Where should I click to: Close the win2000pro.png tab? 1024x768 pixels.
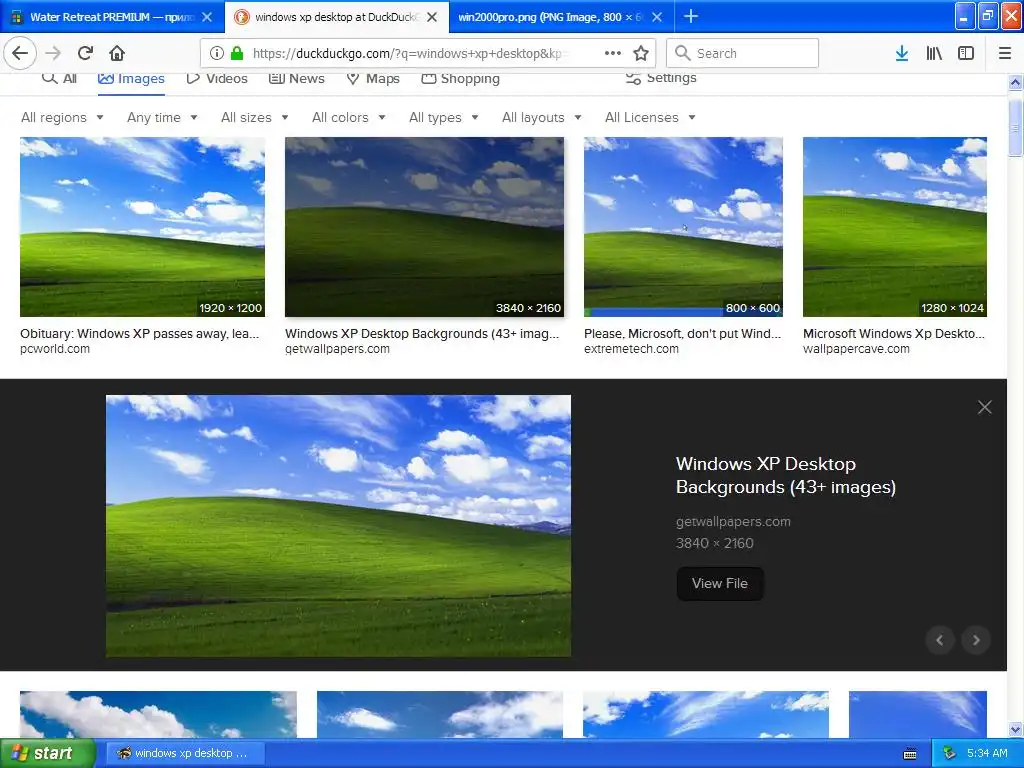click(657, 17)
